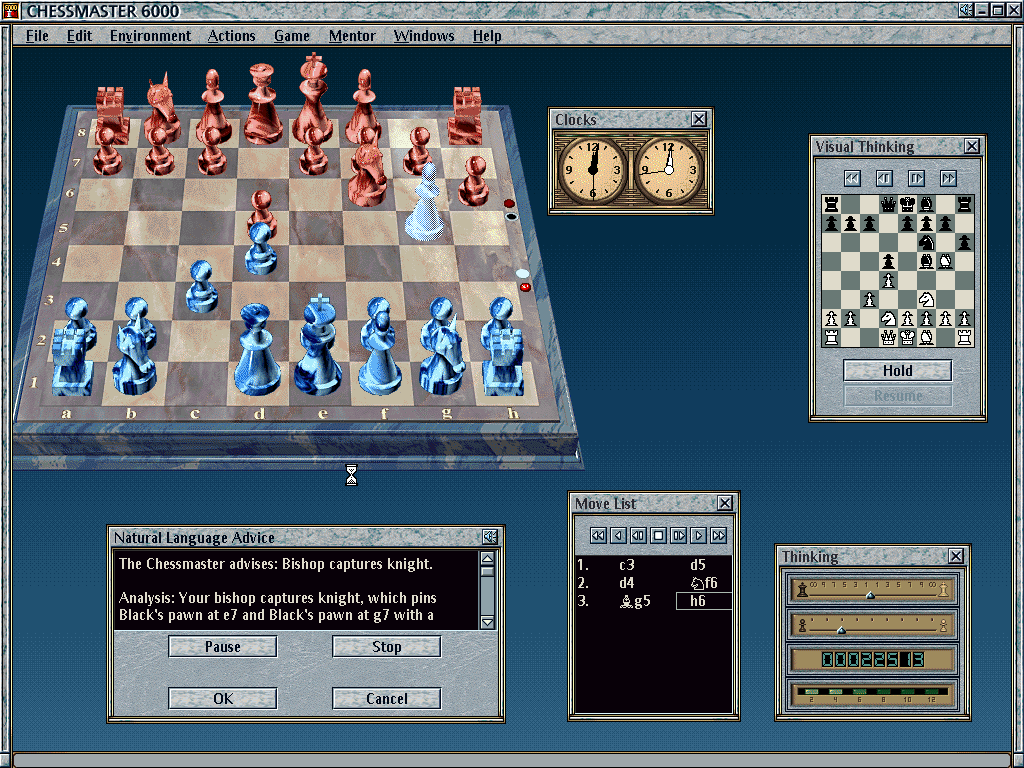Close the Clocks window
This screenshot has height=768, width=1024.
(x=699, y=119)
